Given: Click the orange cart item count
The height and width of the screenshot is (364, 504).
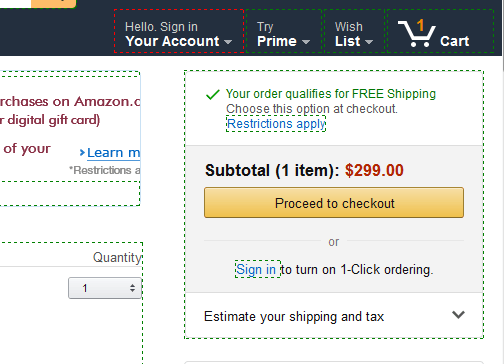Looking at the screenshot, I should coord(420,25).
